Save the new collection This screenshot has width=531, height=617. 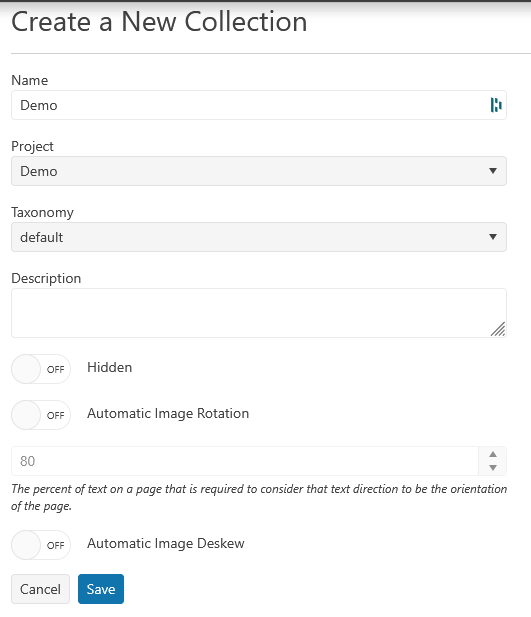[x=101, y=589]
